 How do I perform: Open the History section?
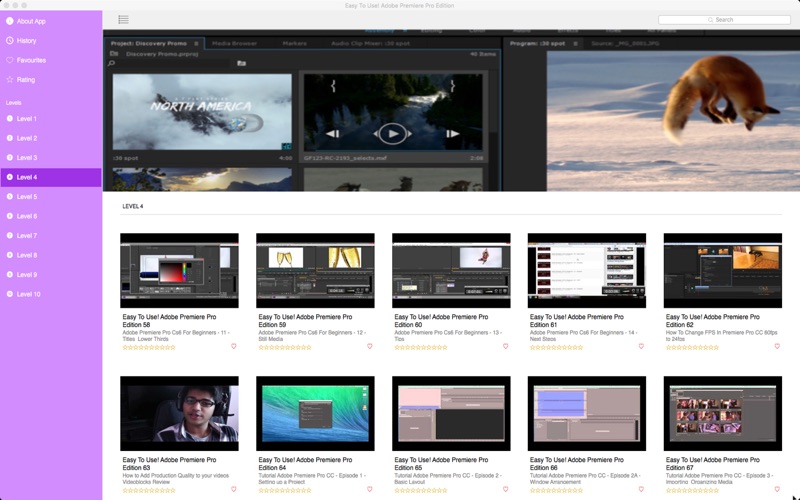51,40
